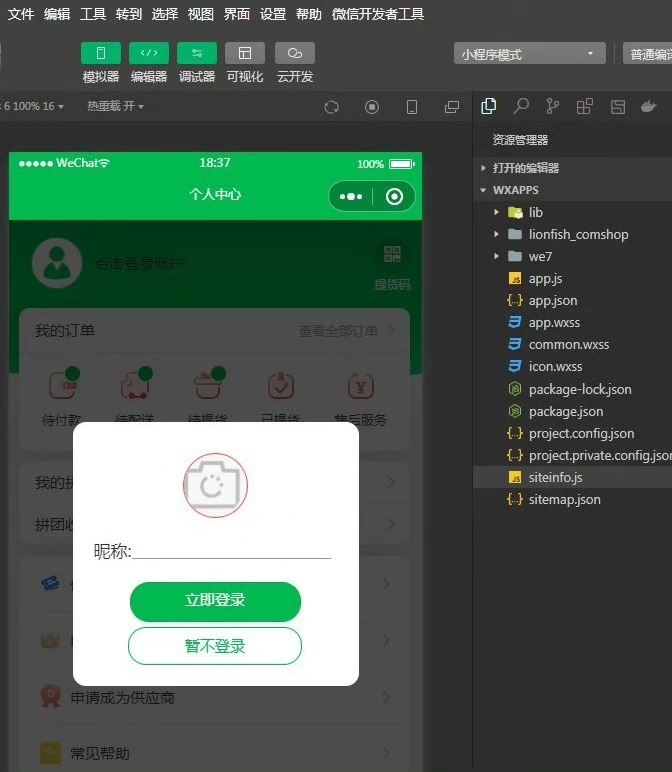Expand the lionfish_comshop folder
The image size is (672, 772).
coord(578,234)
